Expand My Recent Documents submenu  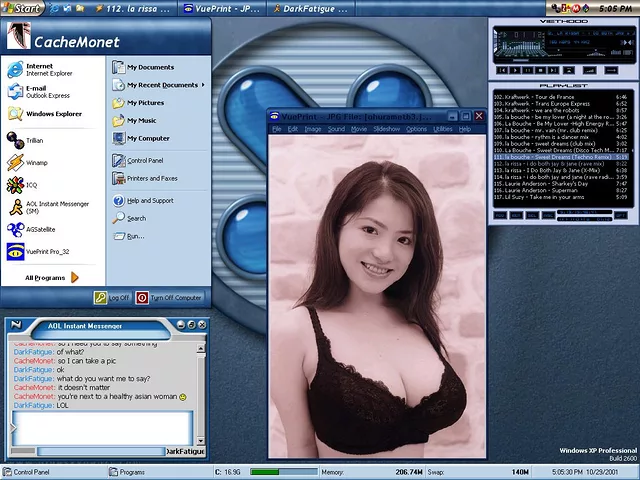(161, 85)
